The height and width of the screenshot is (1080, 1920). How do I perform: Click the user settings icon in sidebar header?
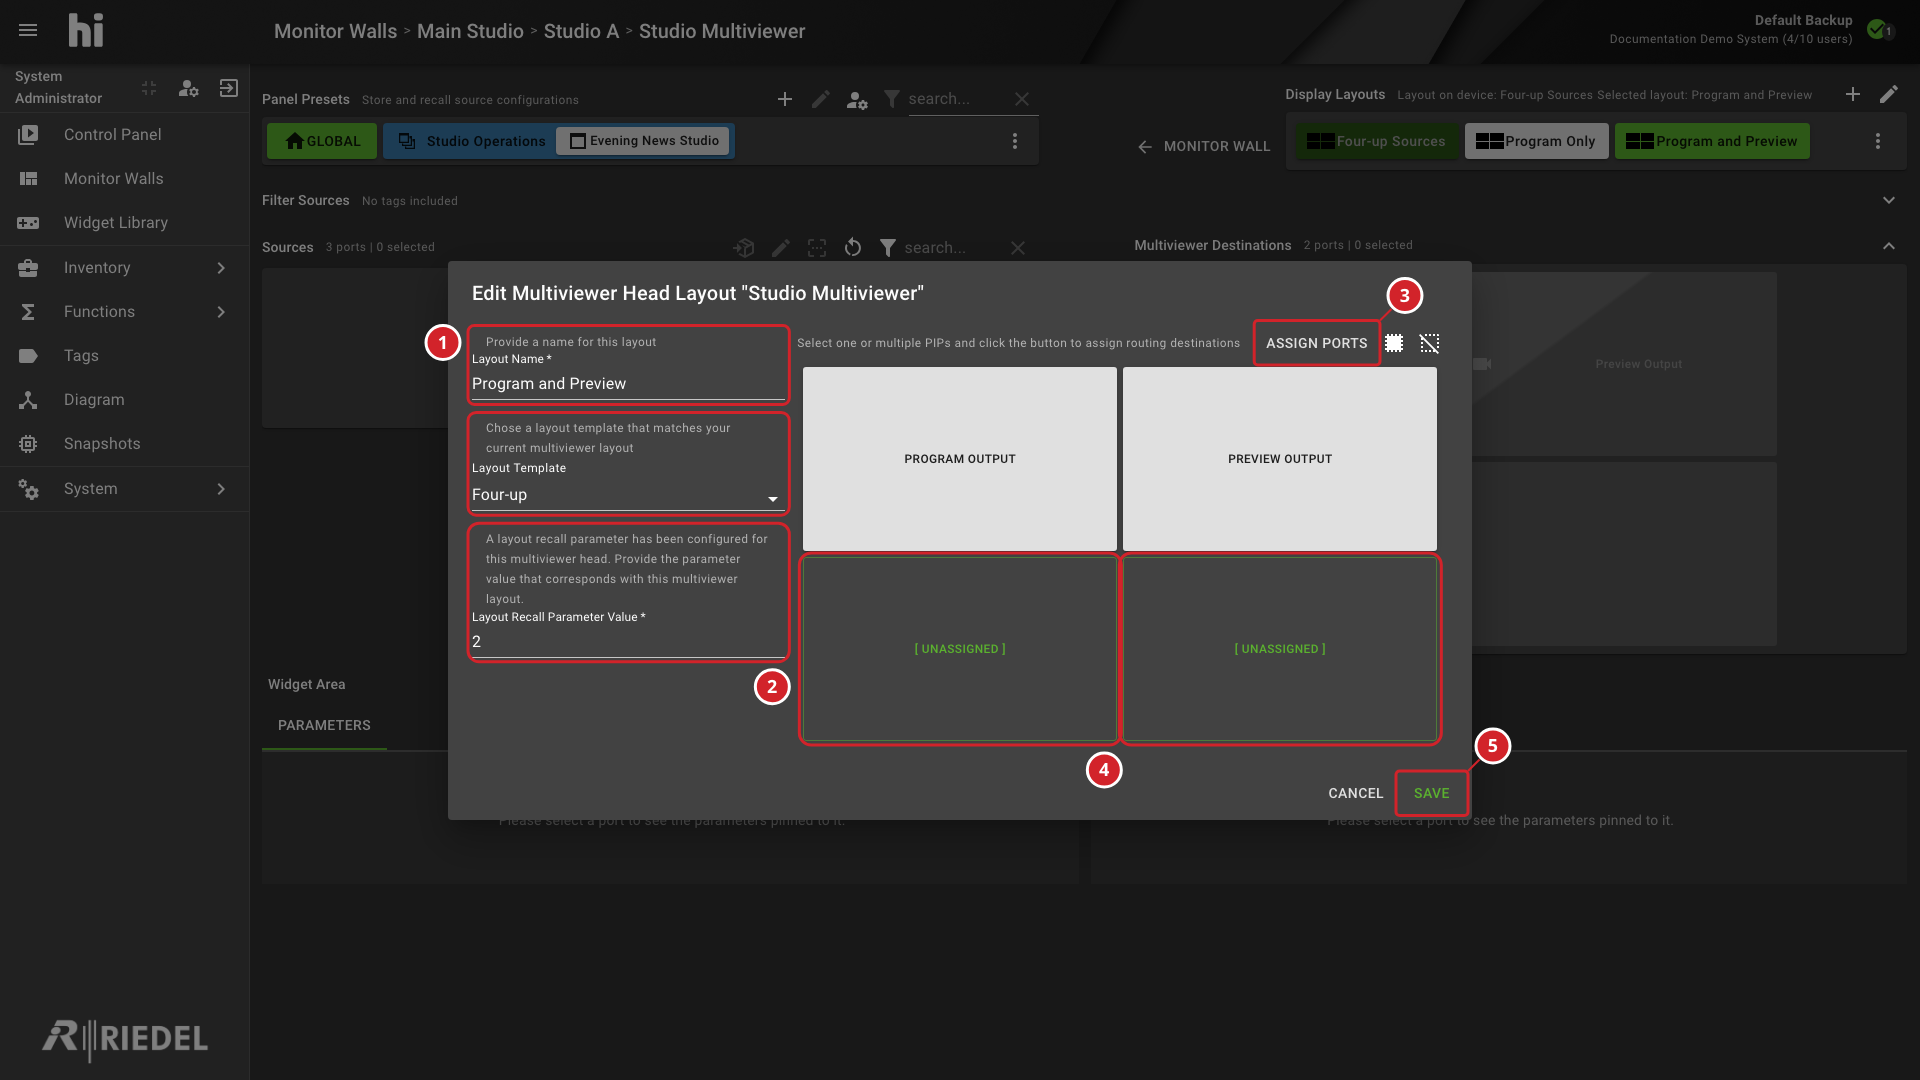tap(188, 88)
